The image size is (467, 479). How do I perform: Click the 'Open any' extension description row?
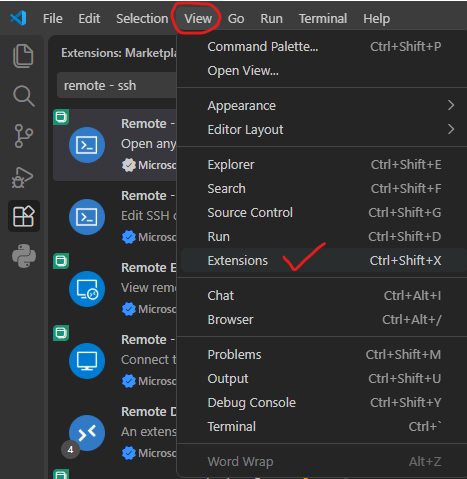coord(149,144)
